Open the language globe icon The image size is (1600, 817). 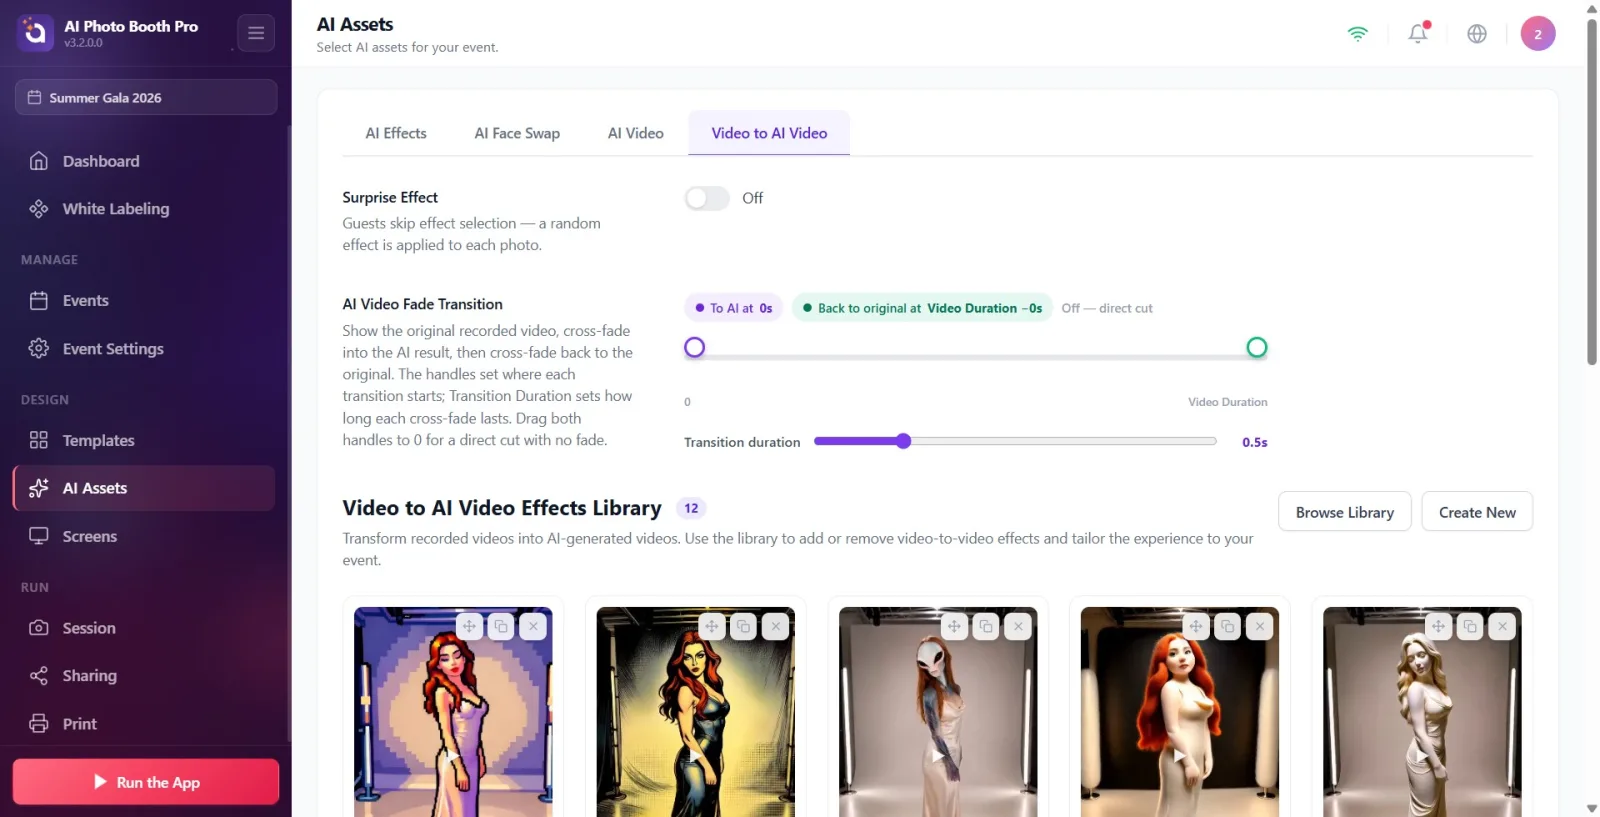1477,33
